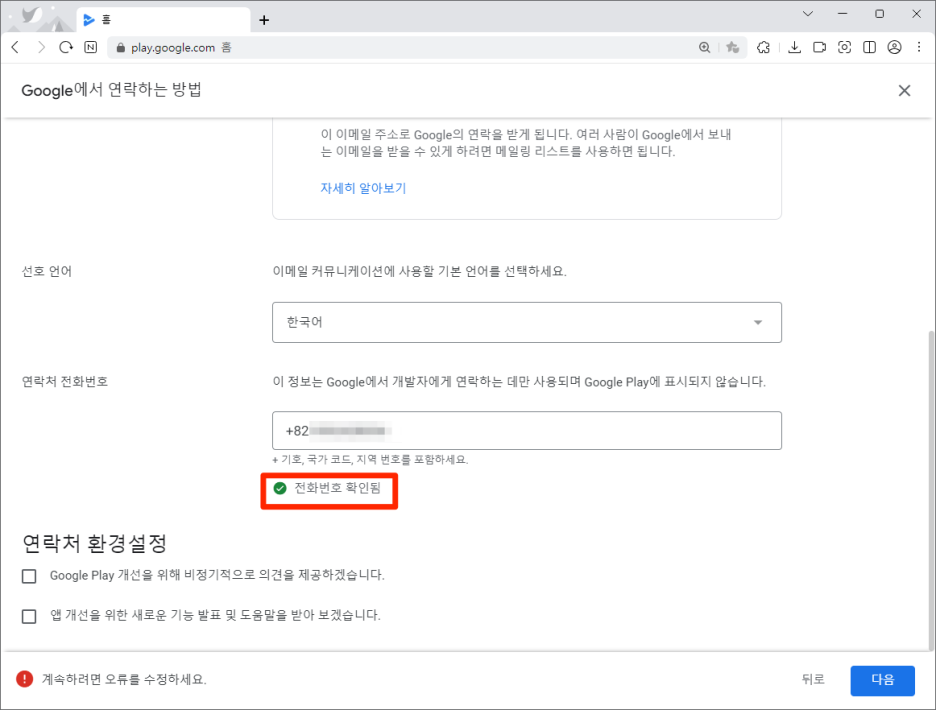Click the 연락처 전화번호 label
Screen dimensions: 936x710
(x=64, y=382)
